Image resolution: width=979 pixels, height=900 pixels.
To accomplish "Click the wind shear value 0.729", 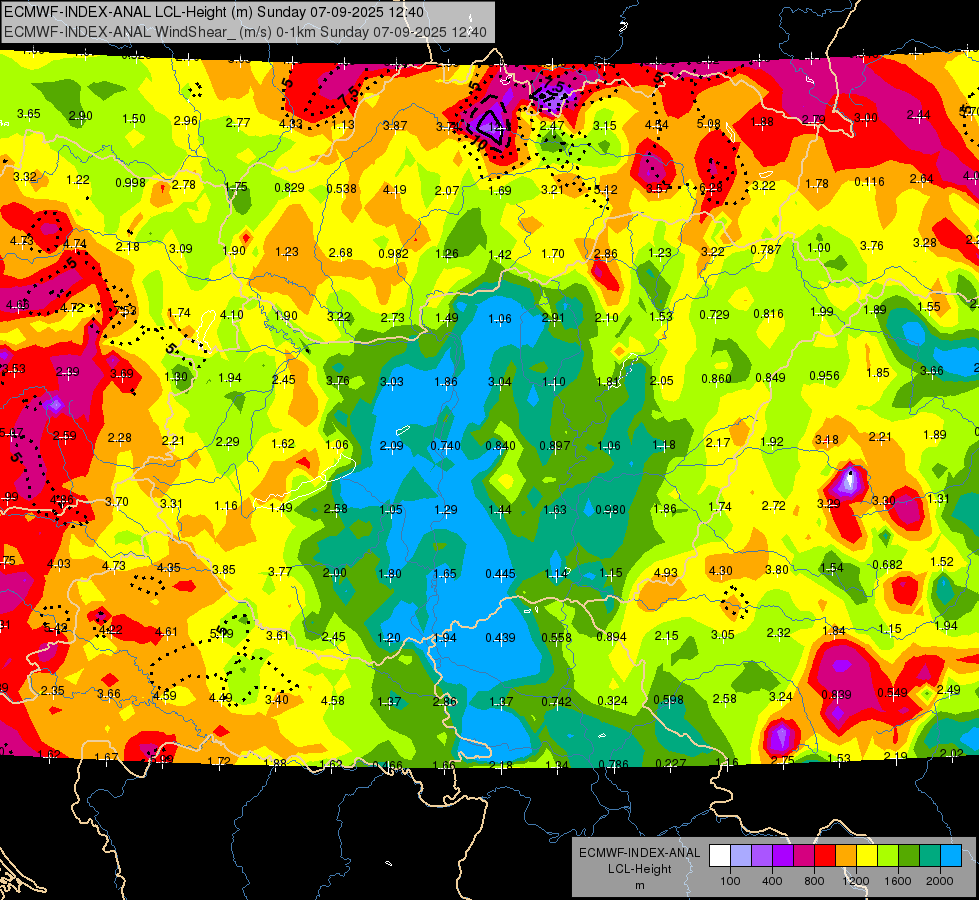I will pyautogui.click(x=714, y=315).
